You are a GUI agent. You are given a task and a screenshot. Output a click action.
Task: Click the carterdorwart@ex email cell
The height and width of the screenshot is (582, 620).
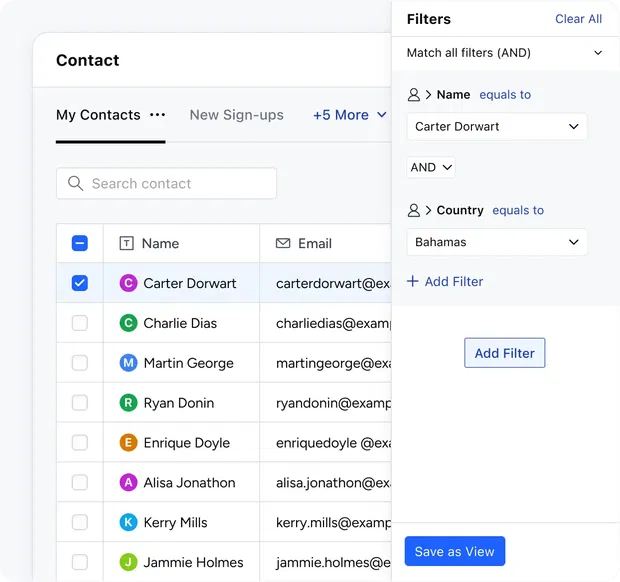325,283
